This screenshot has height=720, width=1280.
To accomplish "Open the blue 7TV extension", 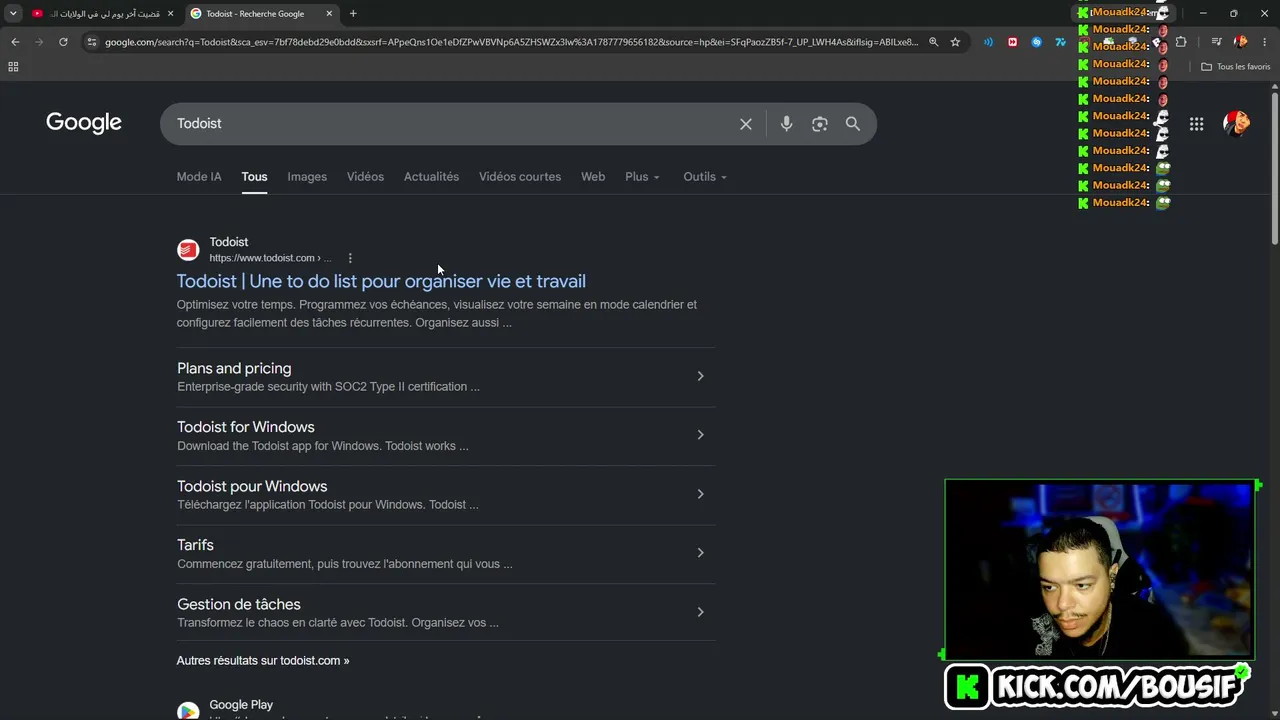I will pos(1060,42).
